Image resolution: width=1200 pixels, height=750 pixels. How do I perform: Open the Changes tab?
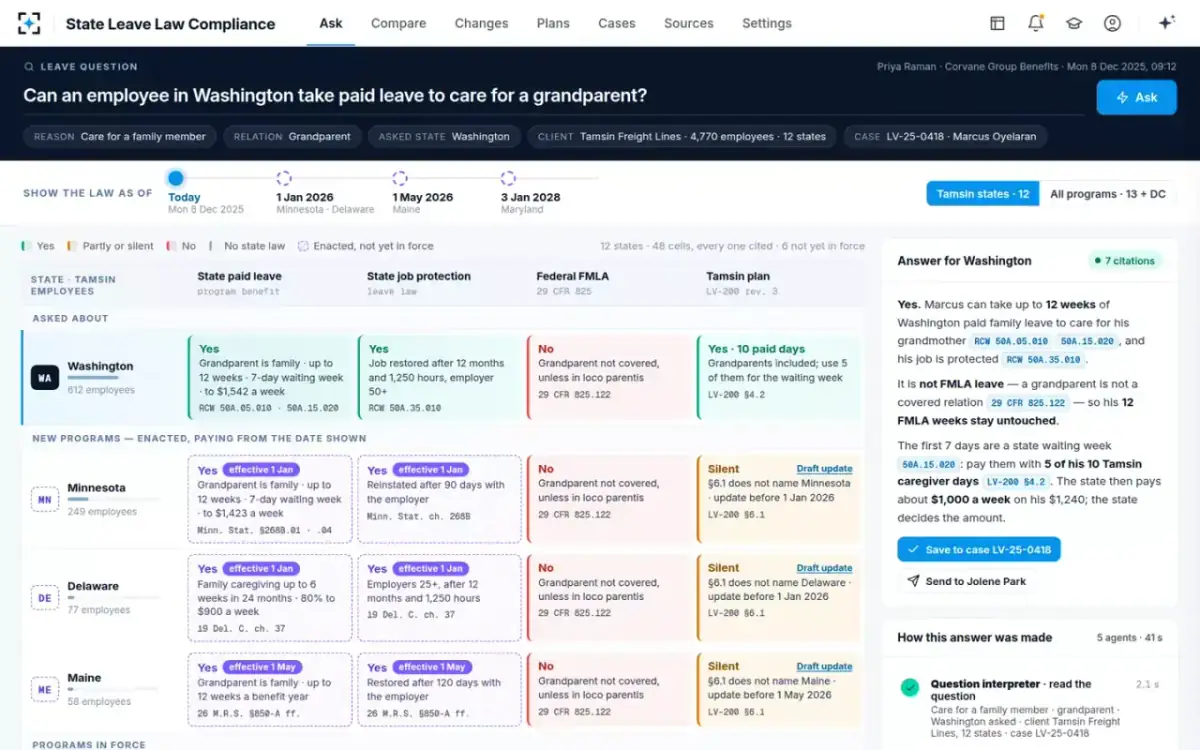[x=481, y=23]
